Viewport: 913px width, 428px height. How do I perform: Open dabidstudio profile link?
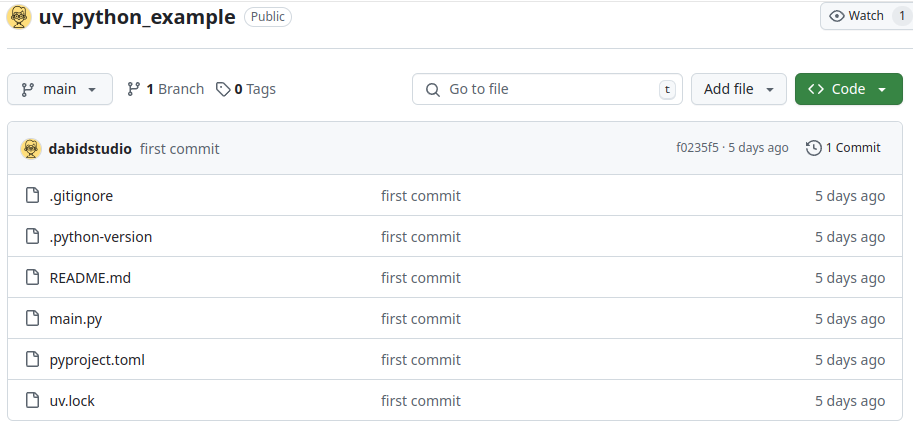click(x=90, y=148)
